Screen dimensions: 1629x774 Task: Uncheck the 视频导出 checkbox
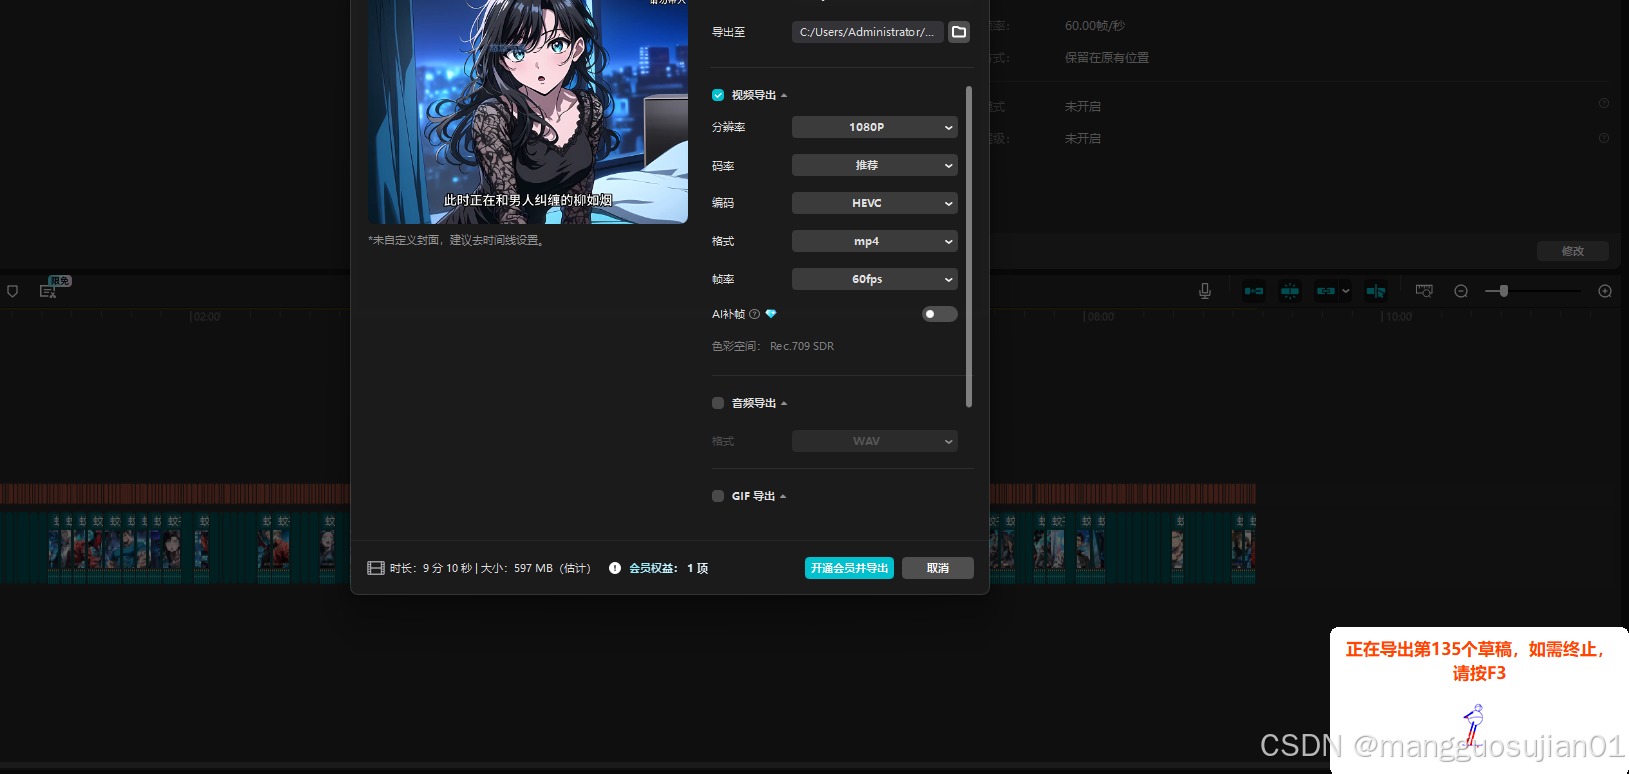pyautogui.click(x=718, y=95)
